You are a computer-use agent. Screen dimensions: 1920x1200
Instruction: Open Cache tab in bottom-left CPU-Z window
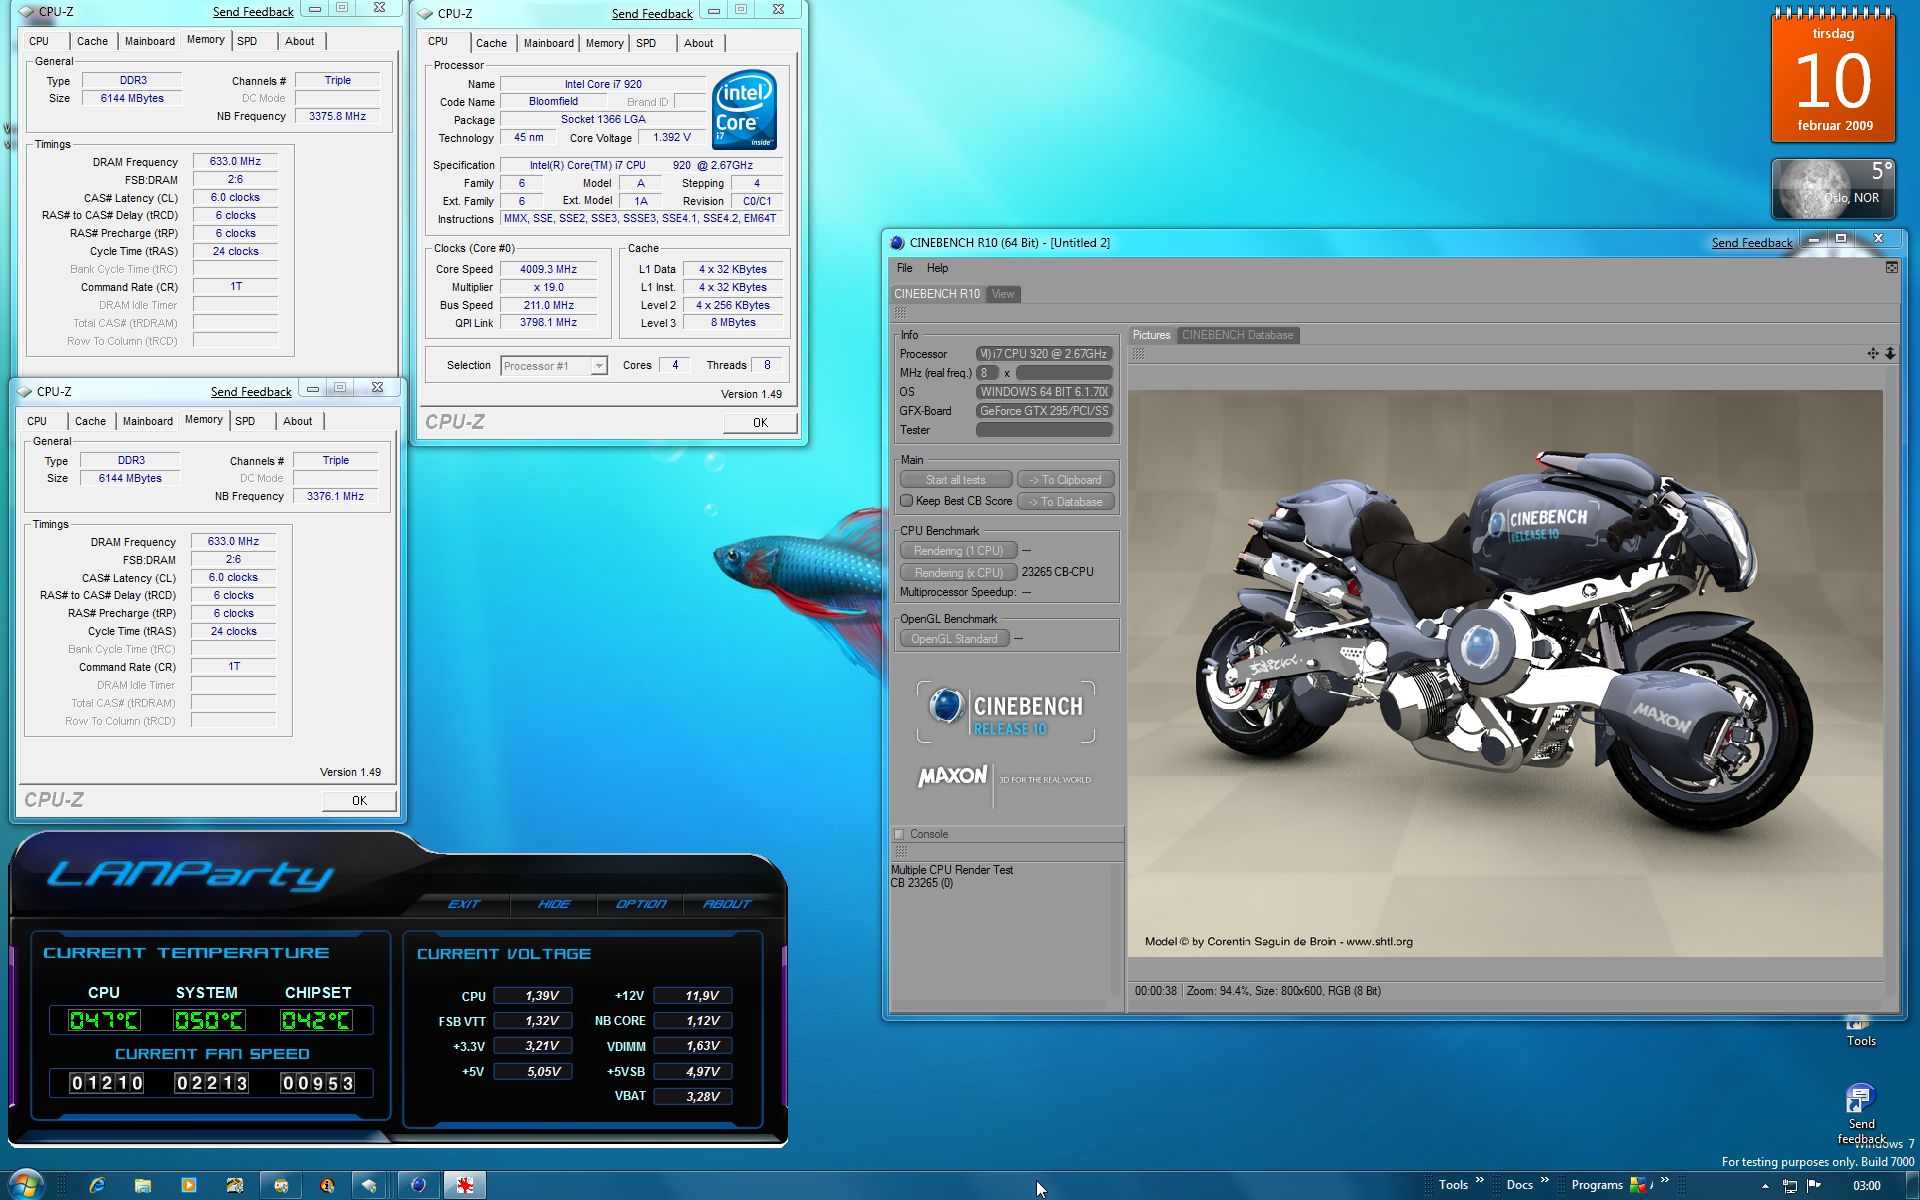[x=90, y=421]
